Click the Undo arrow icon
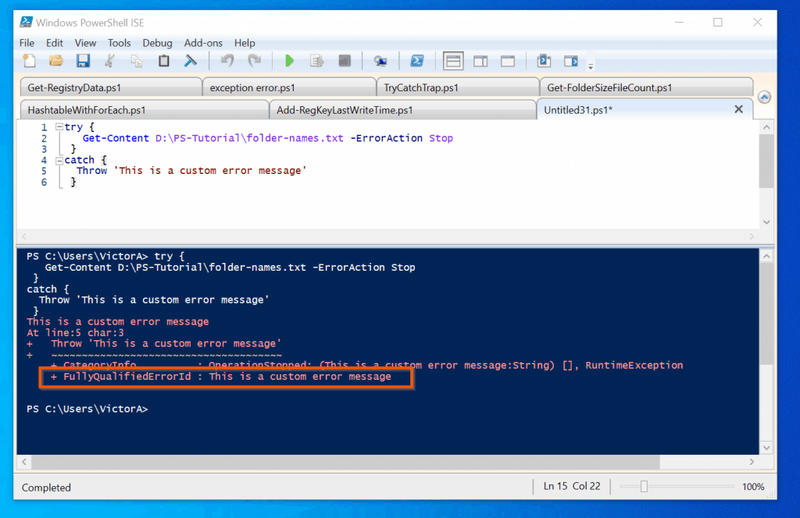This screenshot has width=800, height=518. coord(227,61)
